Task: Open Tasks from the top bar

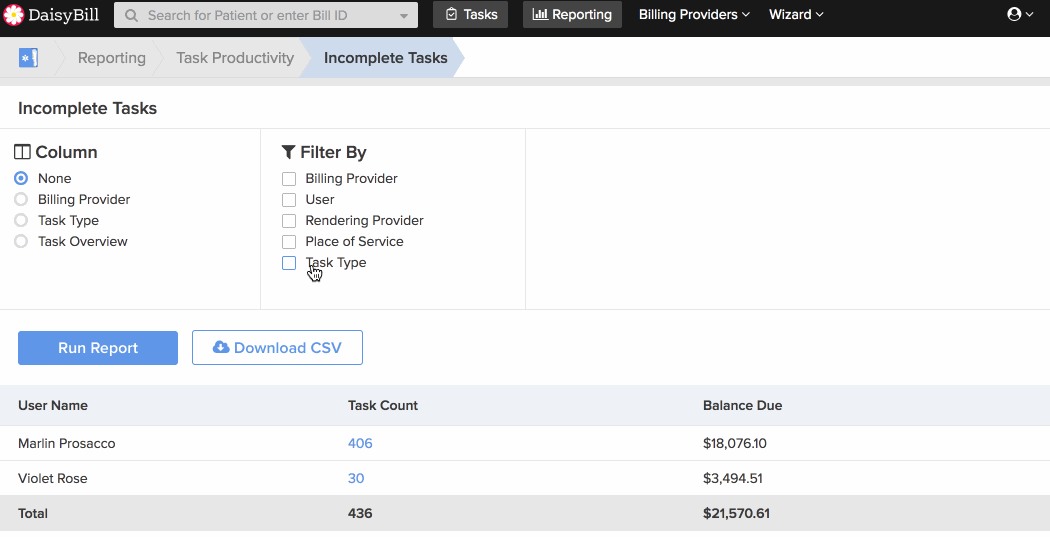Action: tap(471, 15)
